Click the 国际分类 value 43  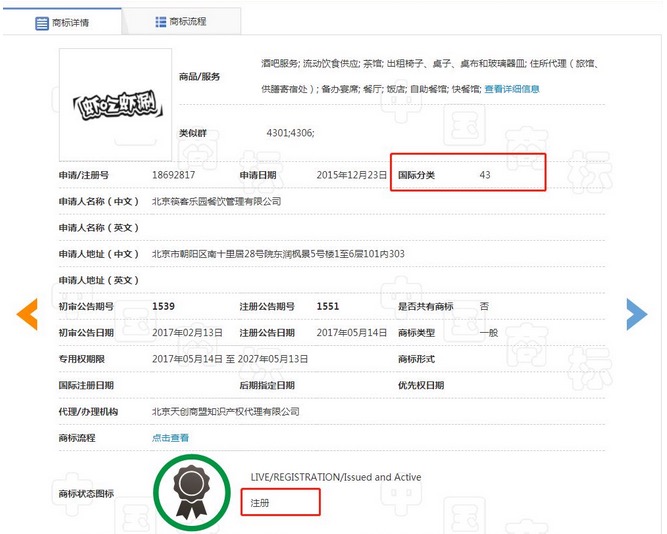(485, 174)
